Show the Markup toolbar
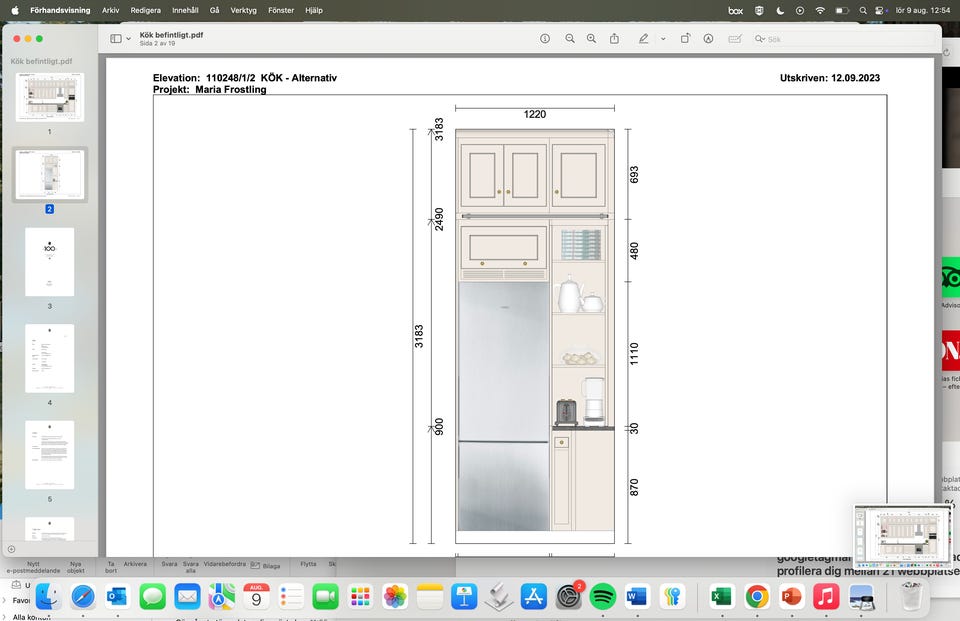The width and height of the screenshot is (960, 621). click(x=708, y=38)
